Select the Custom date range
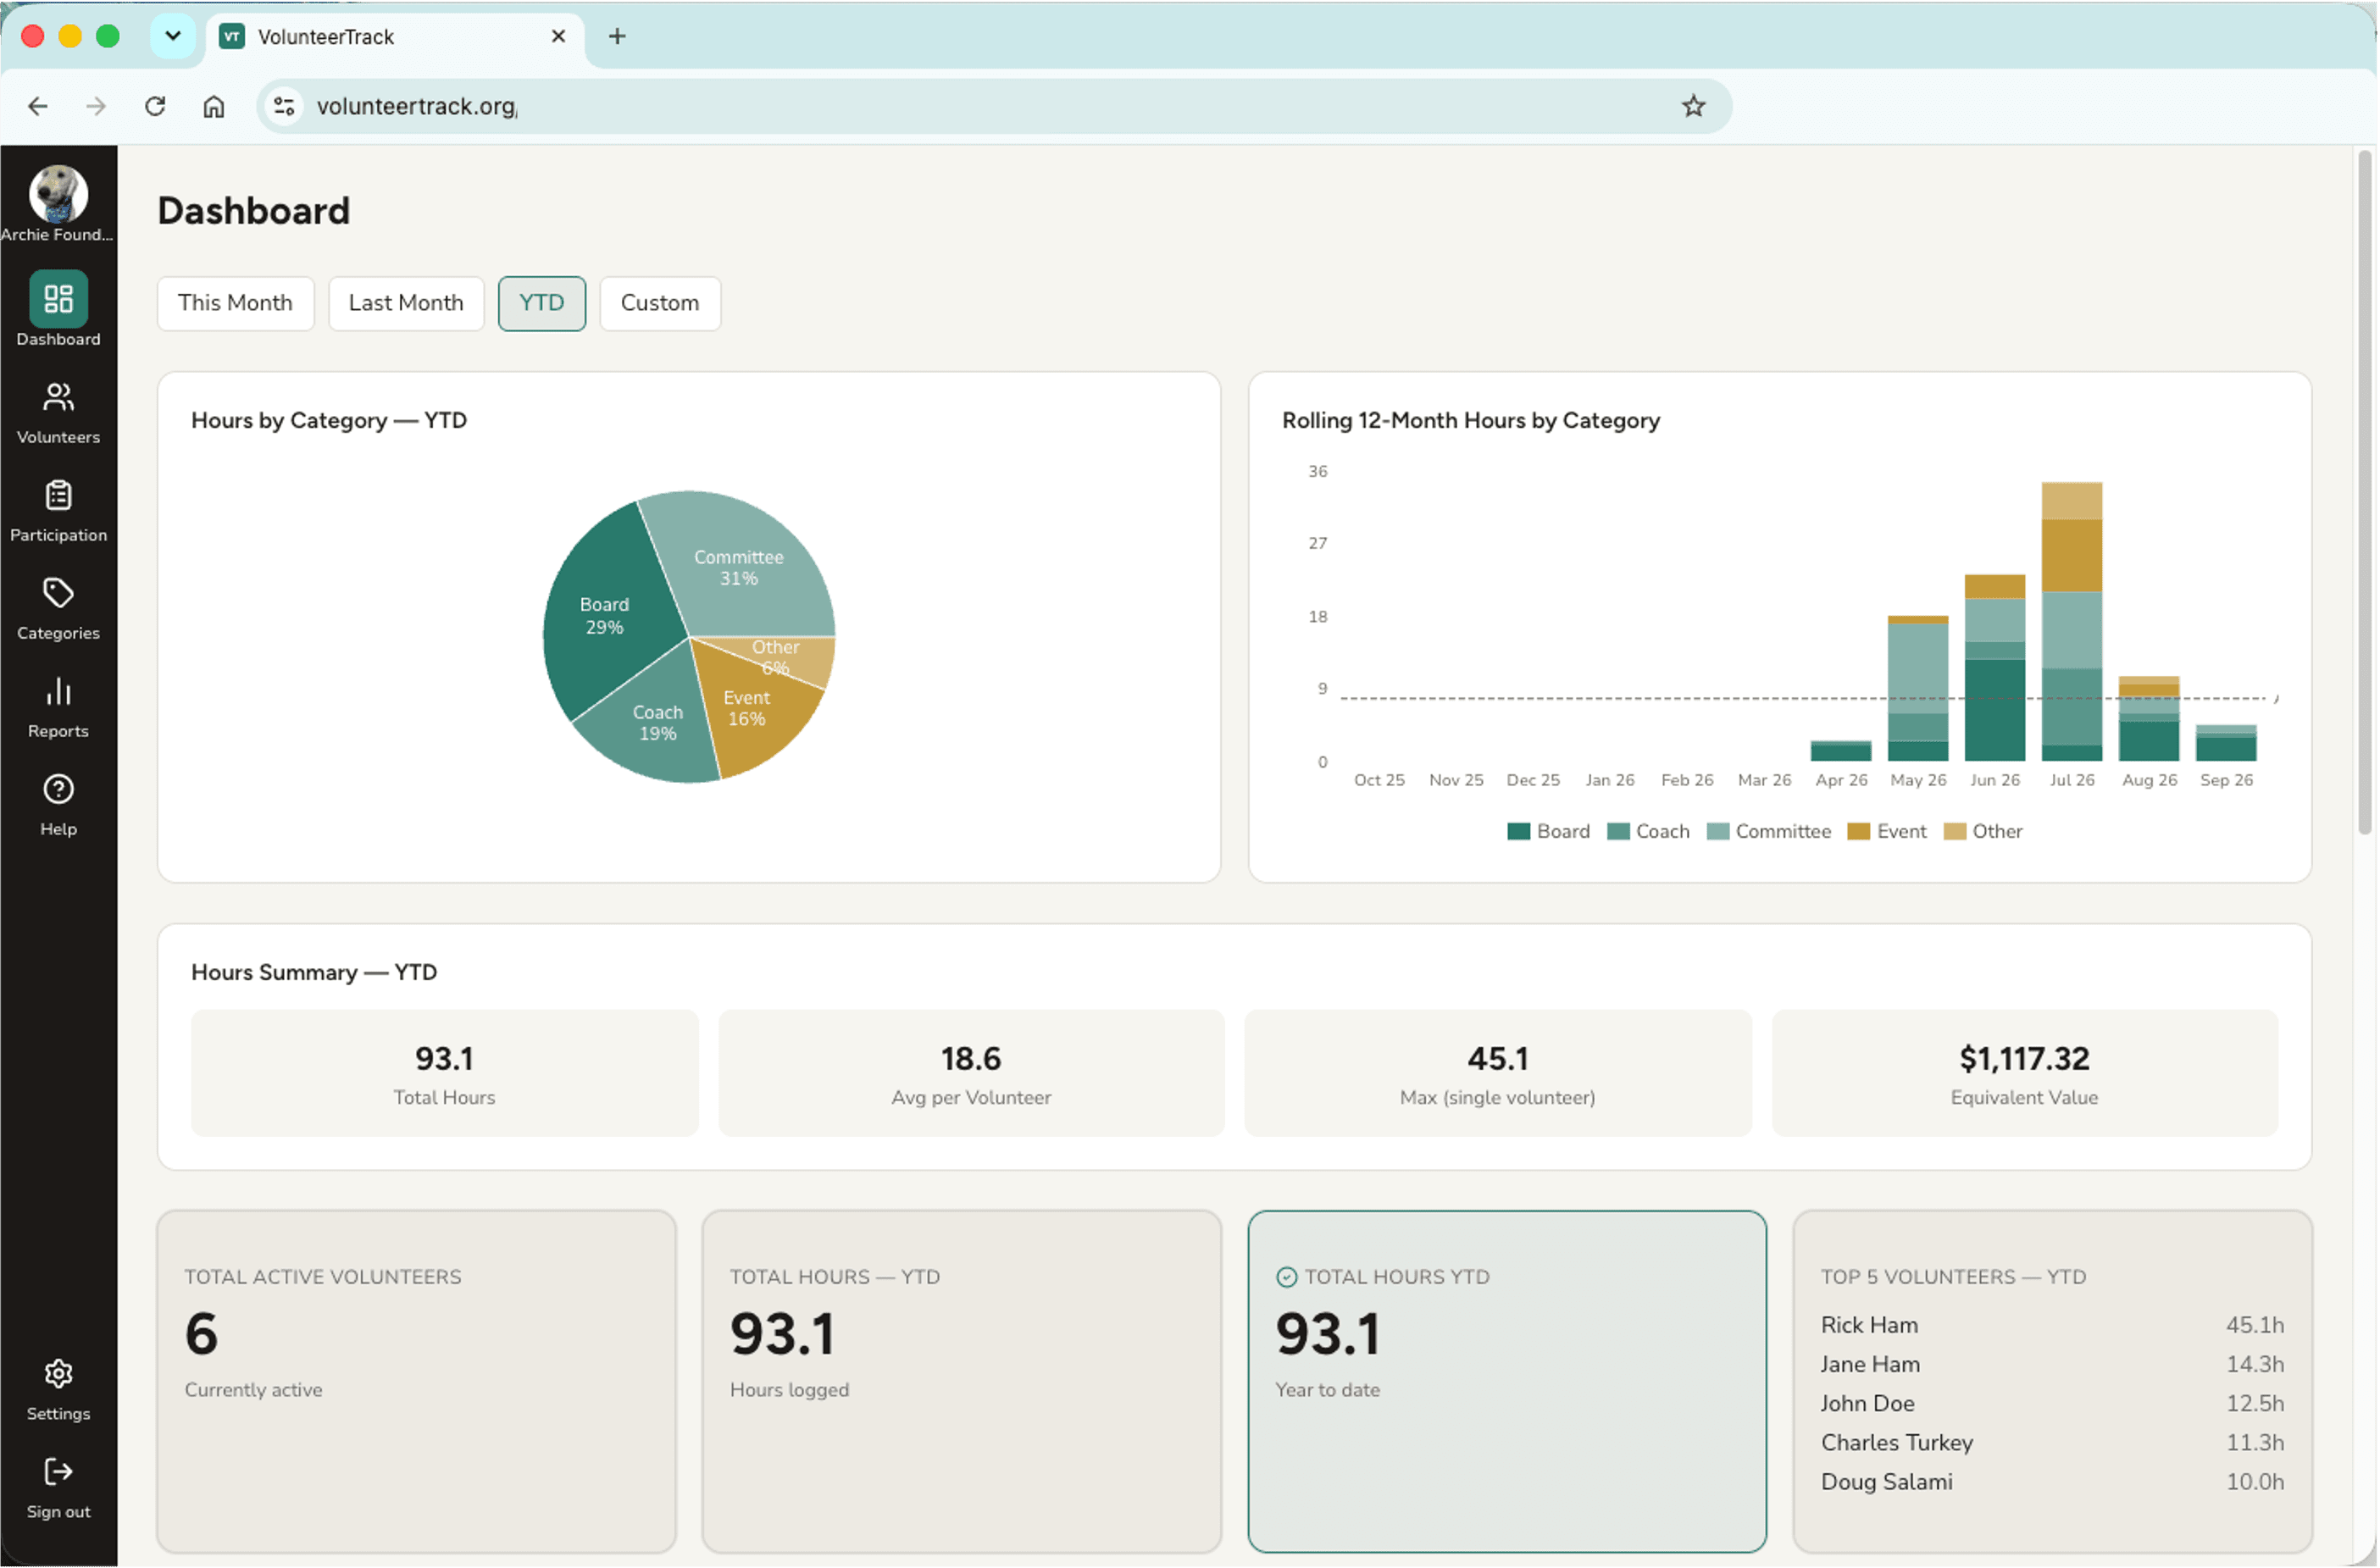The width and height of the screenshot is (2380, 1568). [x=659, y=303]
